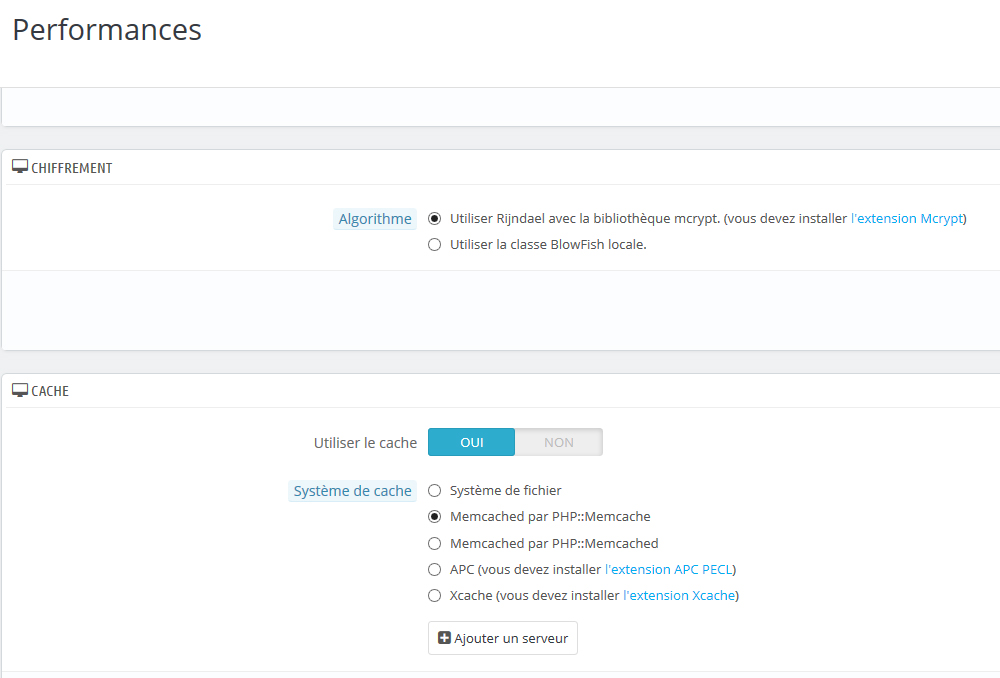Click the Performances page title
This screenshot has height=678, width=1000.
[107, 30]
